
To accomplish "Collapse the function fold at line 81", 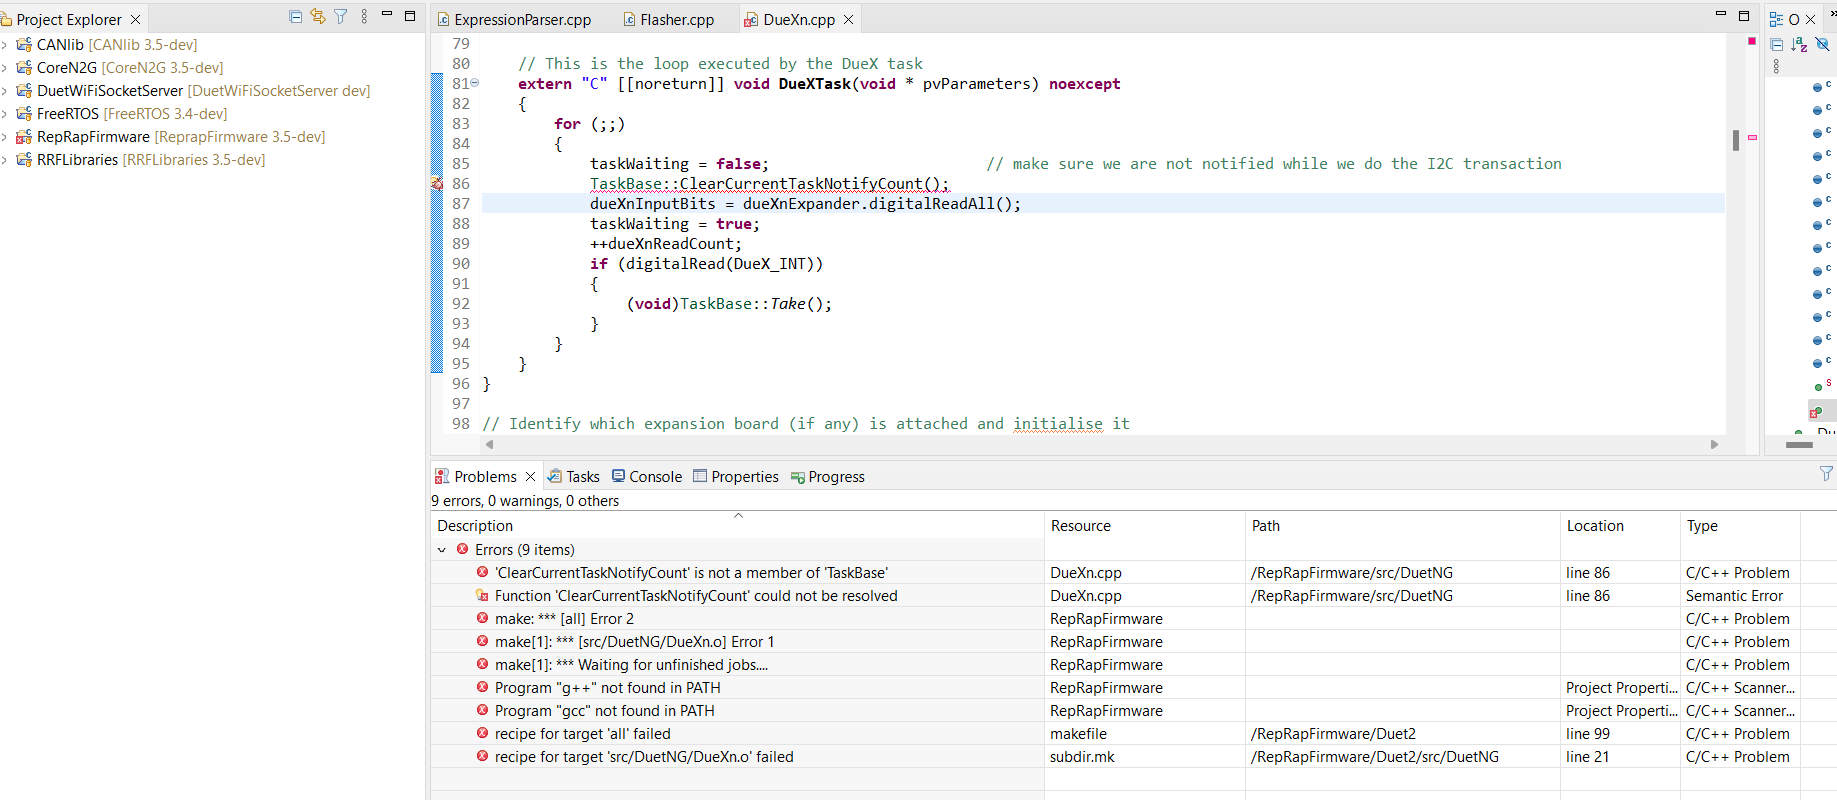I will tap(475, 83).
